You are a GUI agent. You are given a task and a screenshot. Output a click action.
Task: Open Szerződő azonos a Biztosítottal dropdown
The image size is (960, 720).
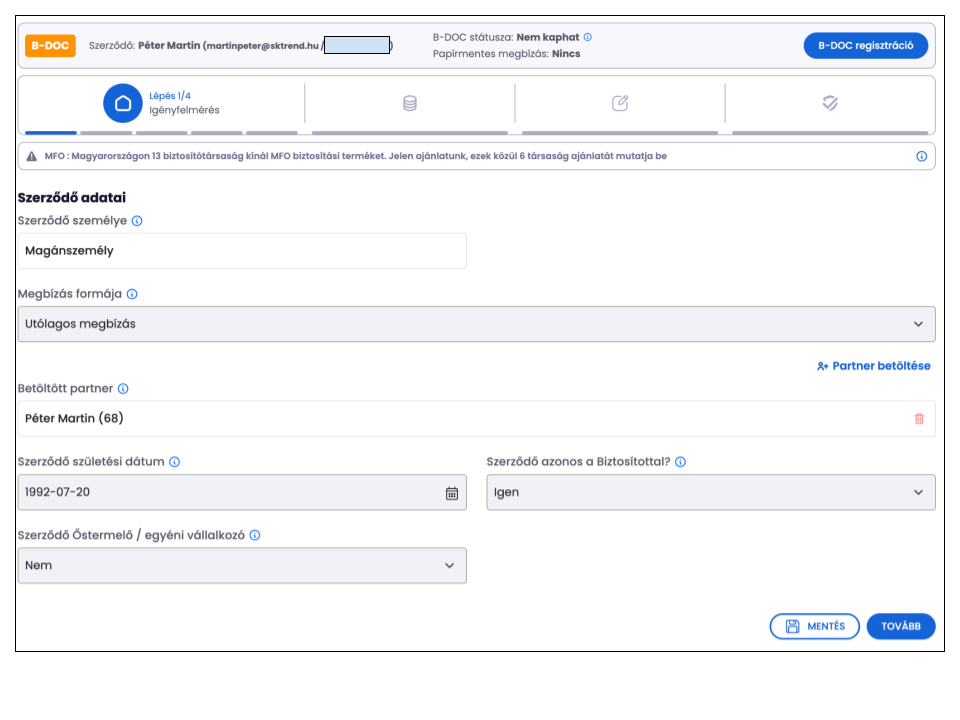click(x=710, y=492)
